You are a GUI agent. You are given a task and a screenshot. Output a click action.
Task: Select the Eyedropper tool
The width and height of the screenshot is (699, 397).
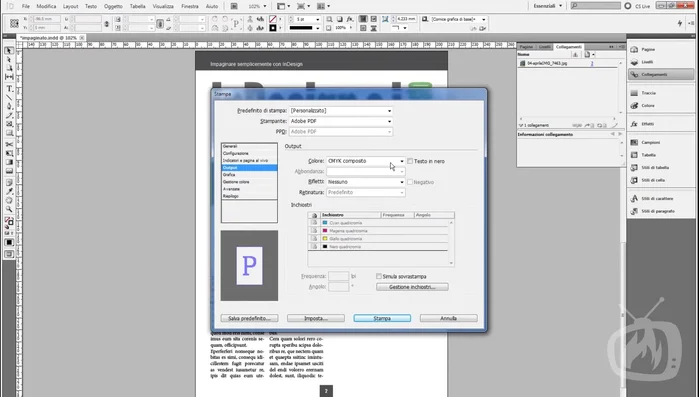pos(9,192)
